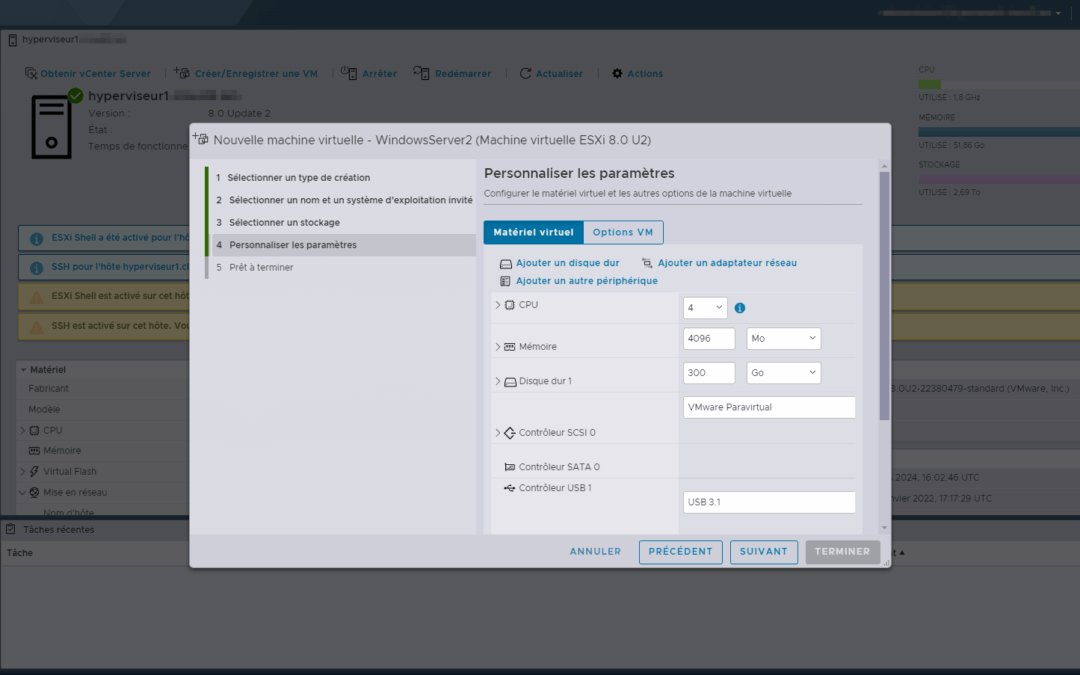Expand Virtual Flash in the Matériel panel
This screenshot has width=1080, height=675.
coord(23,472)
